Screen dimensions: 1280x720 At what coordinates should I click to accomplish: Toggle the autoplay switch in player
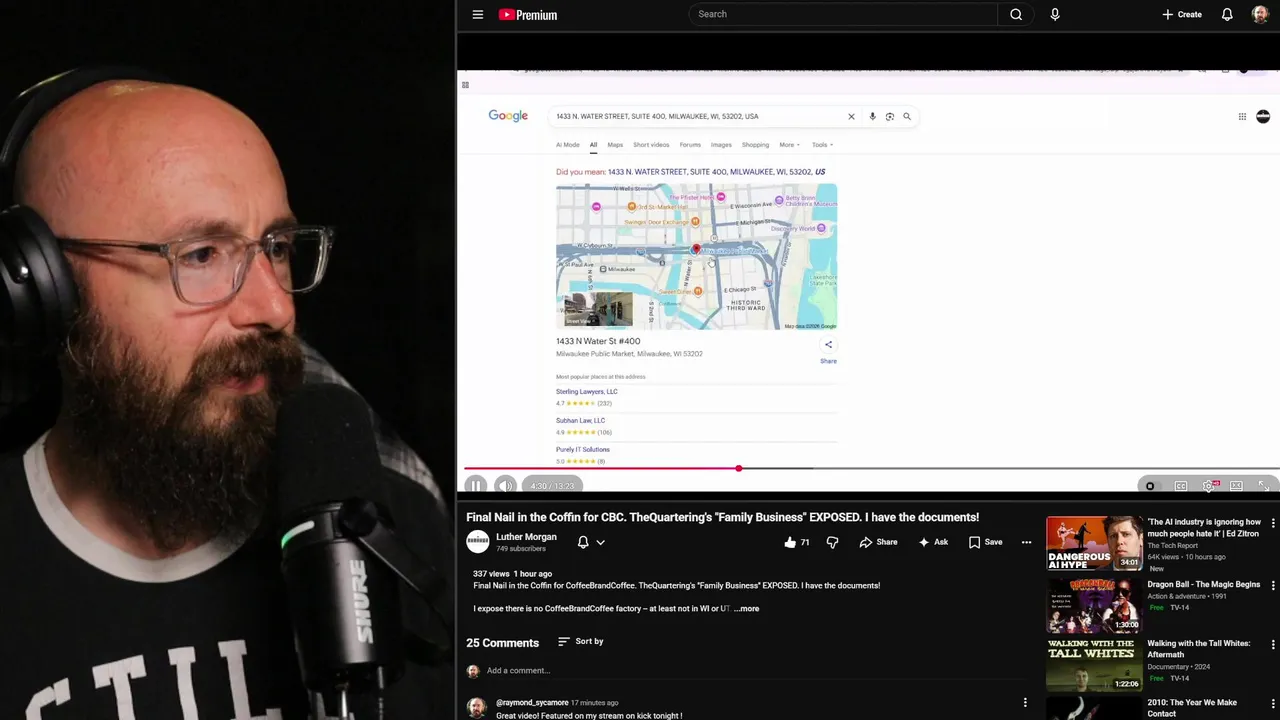coord(1151,486)
